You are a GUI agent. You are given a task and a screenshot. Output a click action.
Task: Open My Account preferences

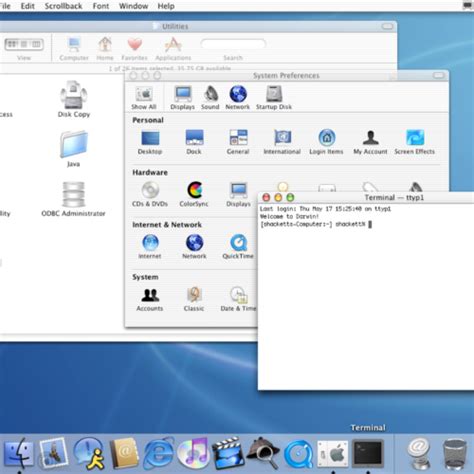(370, 142)
